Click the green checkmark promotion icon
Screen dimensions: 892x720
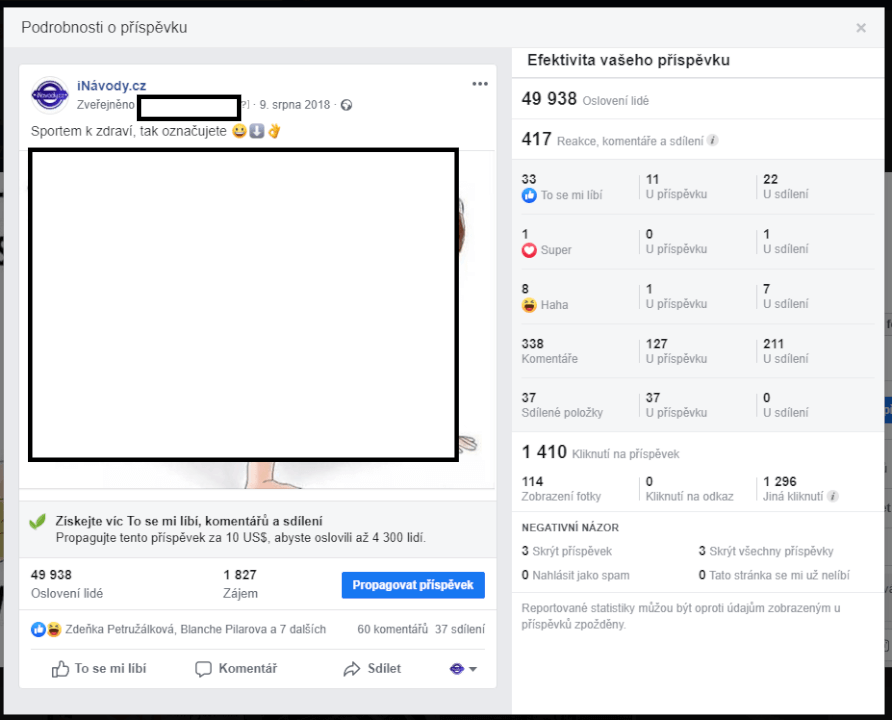[x=41, y=521]
